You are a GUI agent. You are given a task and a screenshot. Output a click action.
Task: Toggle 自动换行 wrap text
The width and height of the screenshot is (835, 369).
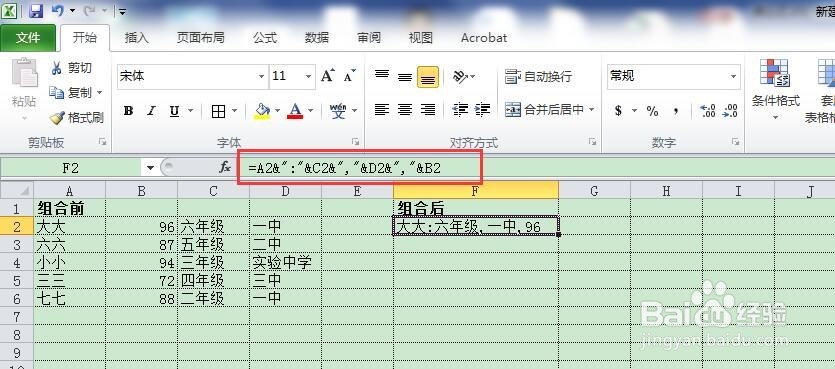[538, 77]
